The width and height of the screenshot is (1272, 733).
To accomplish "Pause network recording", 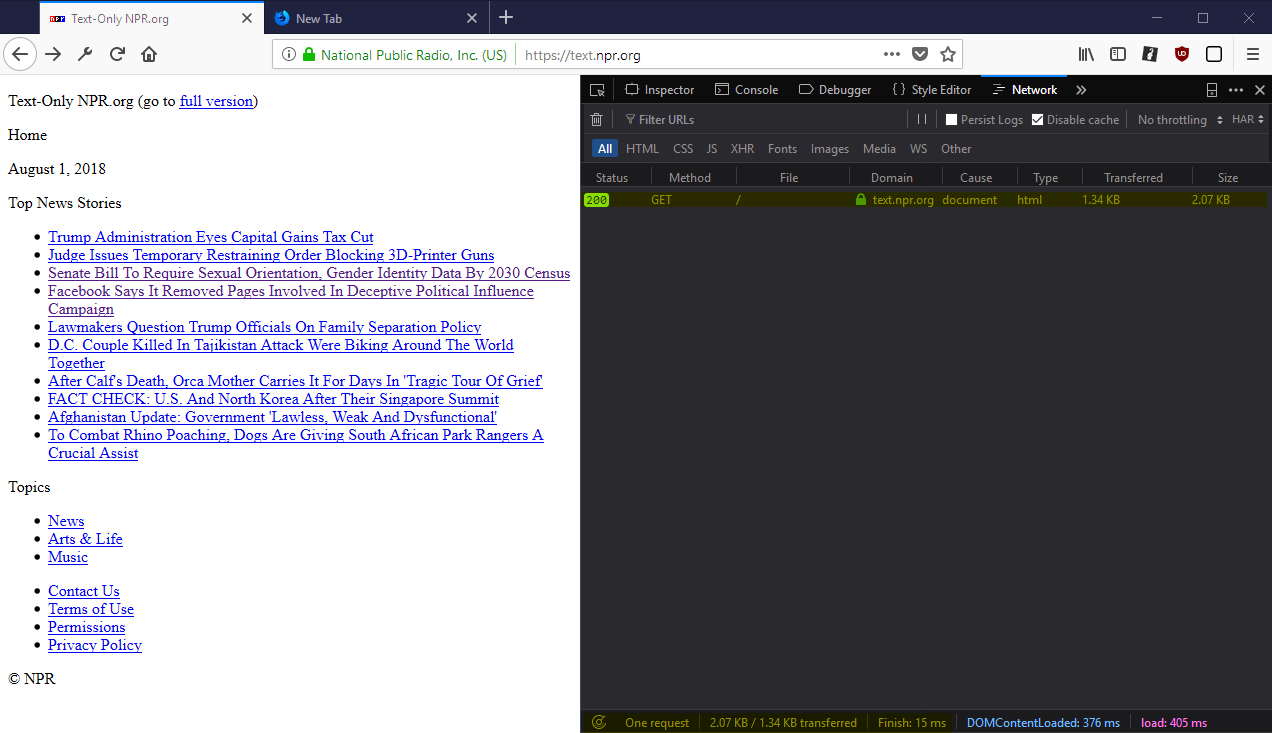I will tap(922, 119).
